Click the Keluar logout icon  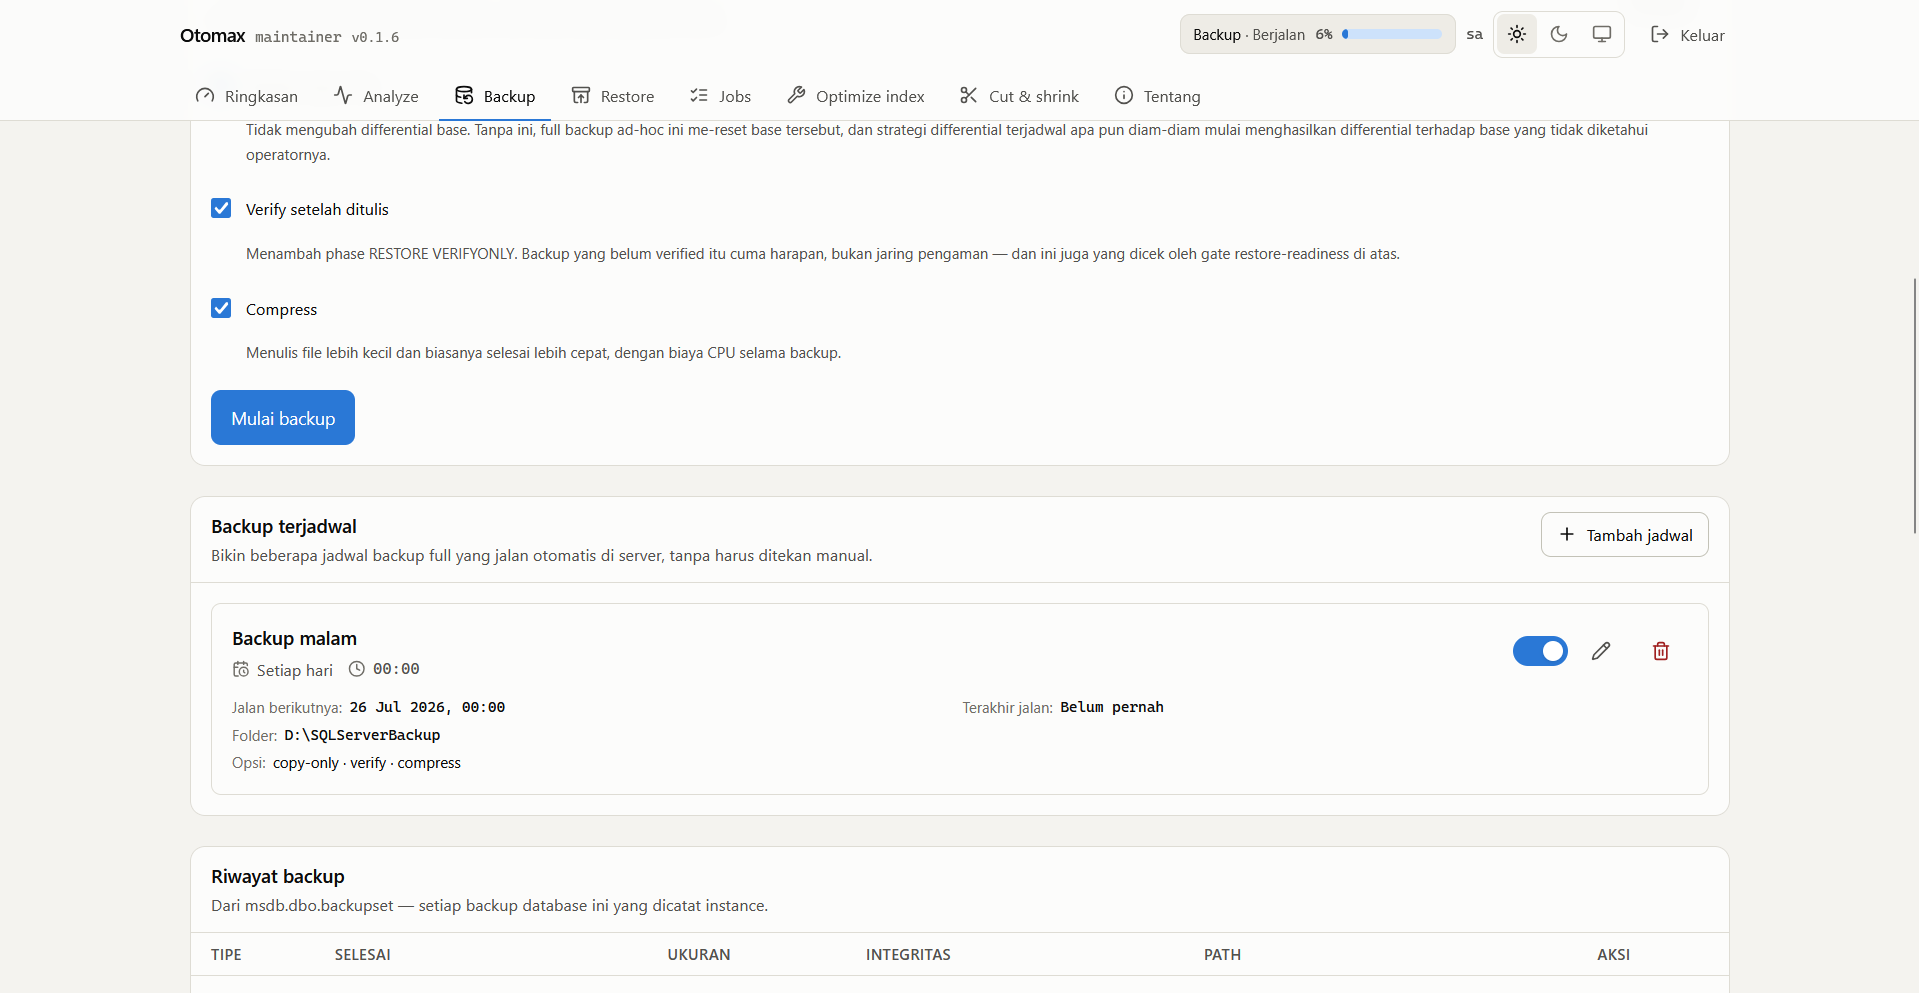1660,35
